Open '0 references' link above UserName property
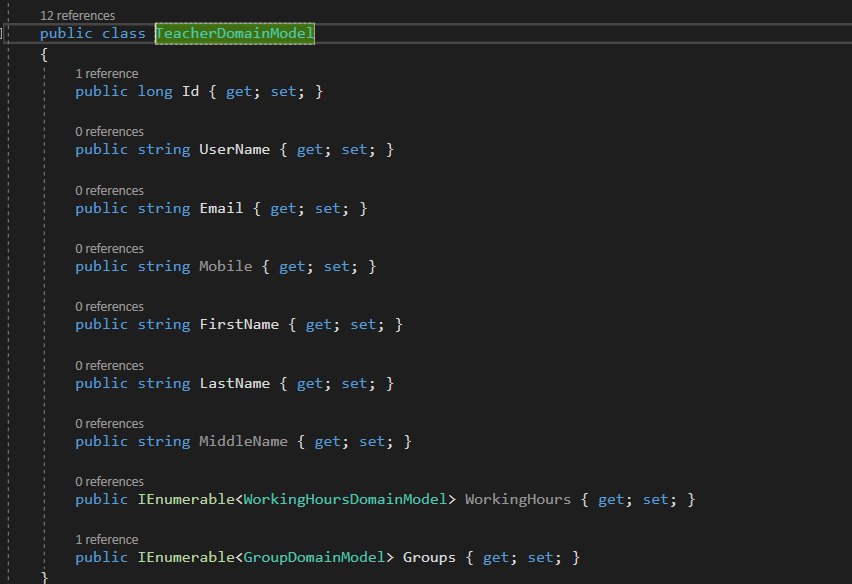 (x=109, y=131)
